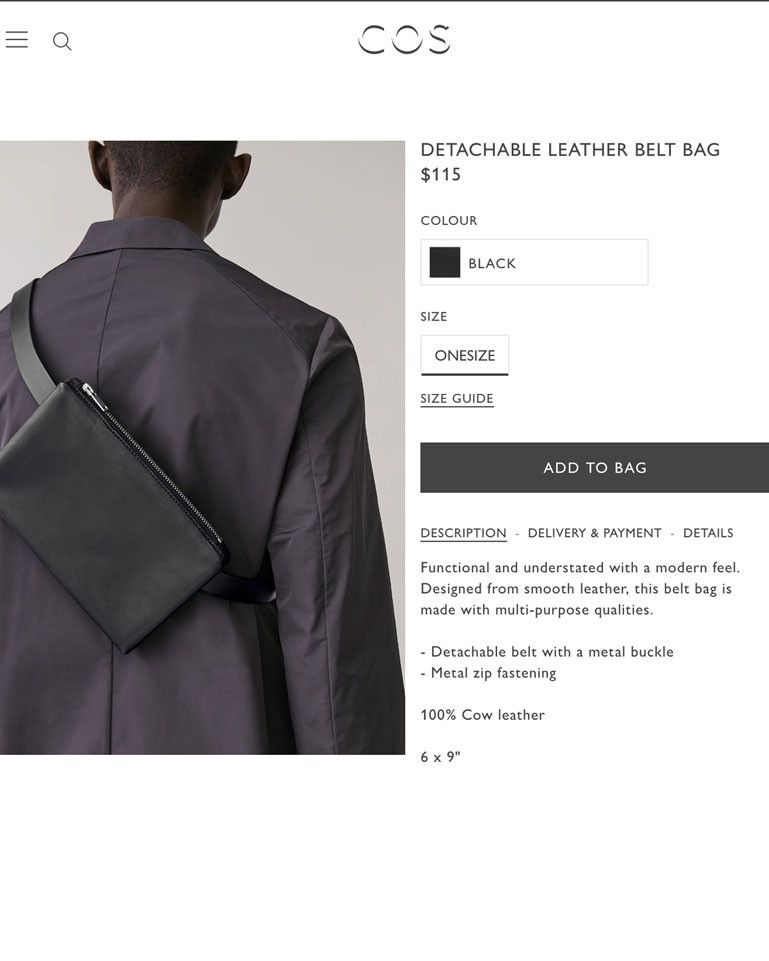Choose the ONESIZE size option

click(x=464, y=355)
